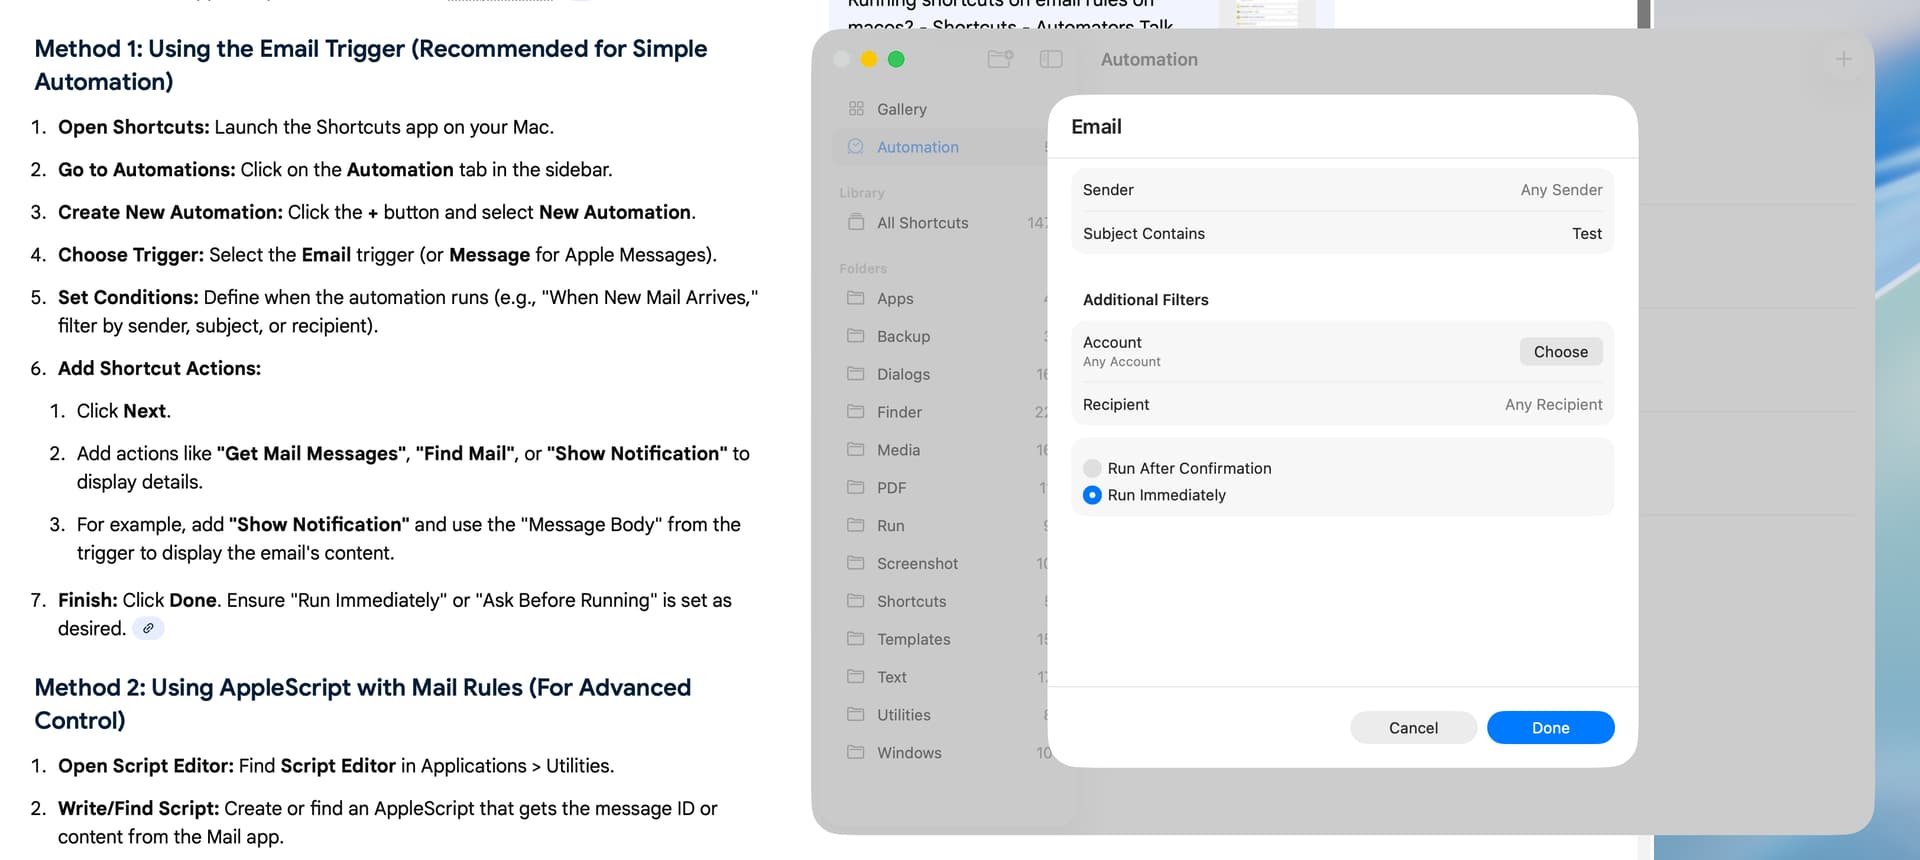
Task: Open Gallery via its grid icon
Action: pos(856,109)
